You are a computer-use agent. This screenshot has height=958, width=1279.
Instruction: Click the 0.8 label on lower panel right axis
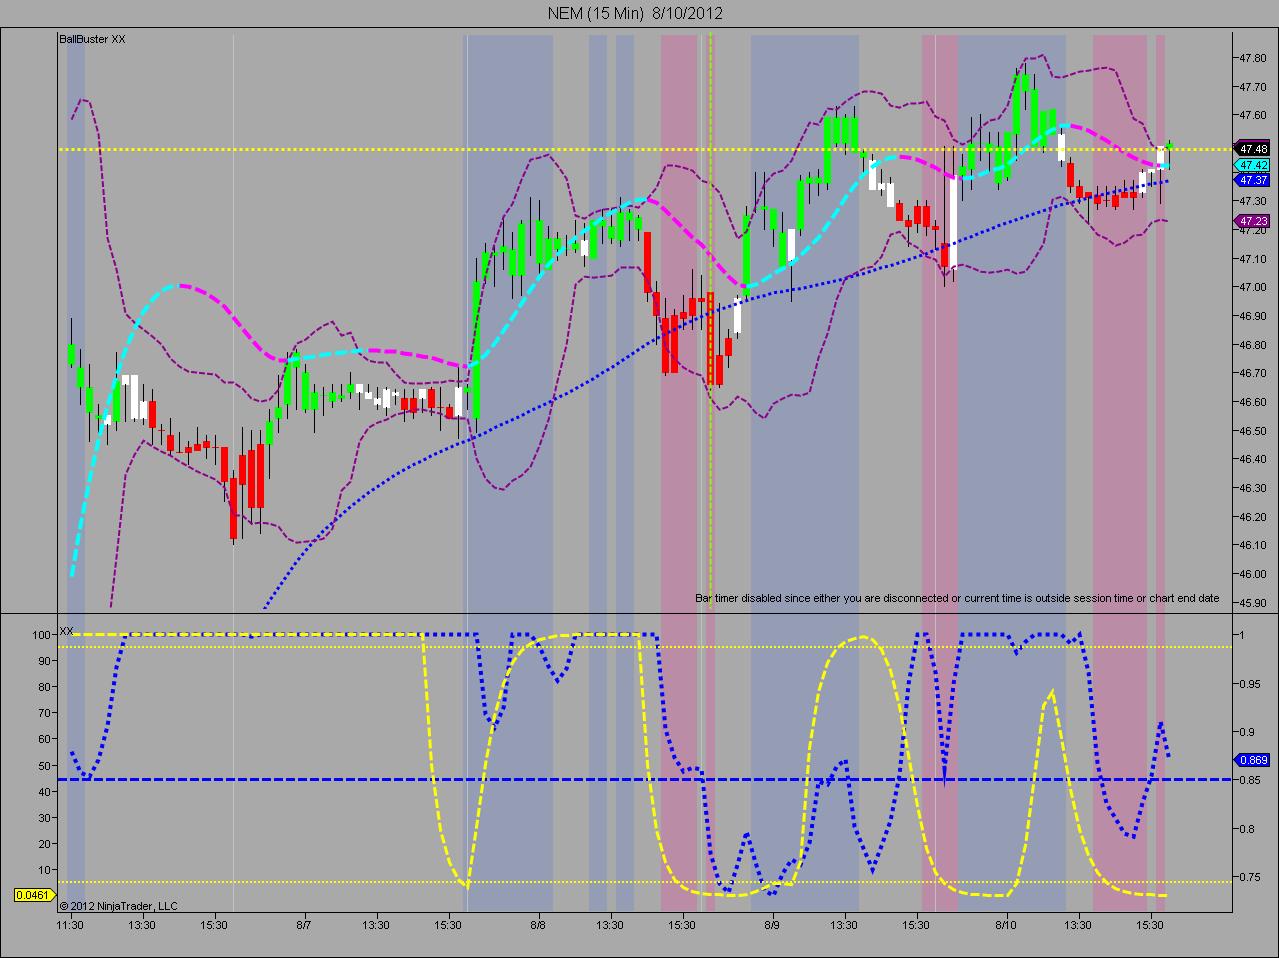pos(1247,828)
